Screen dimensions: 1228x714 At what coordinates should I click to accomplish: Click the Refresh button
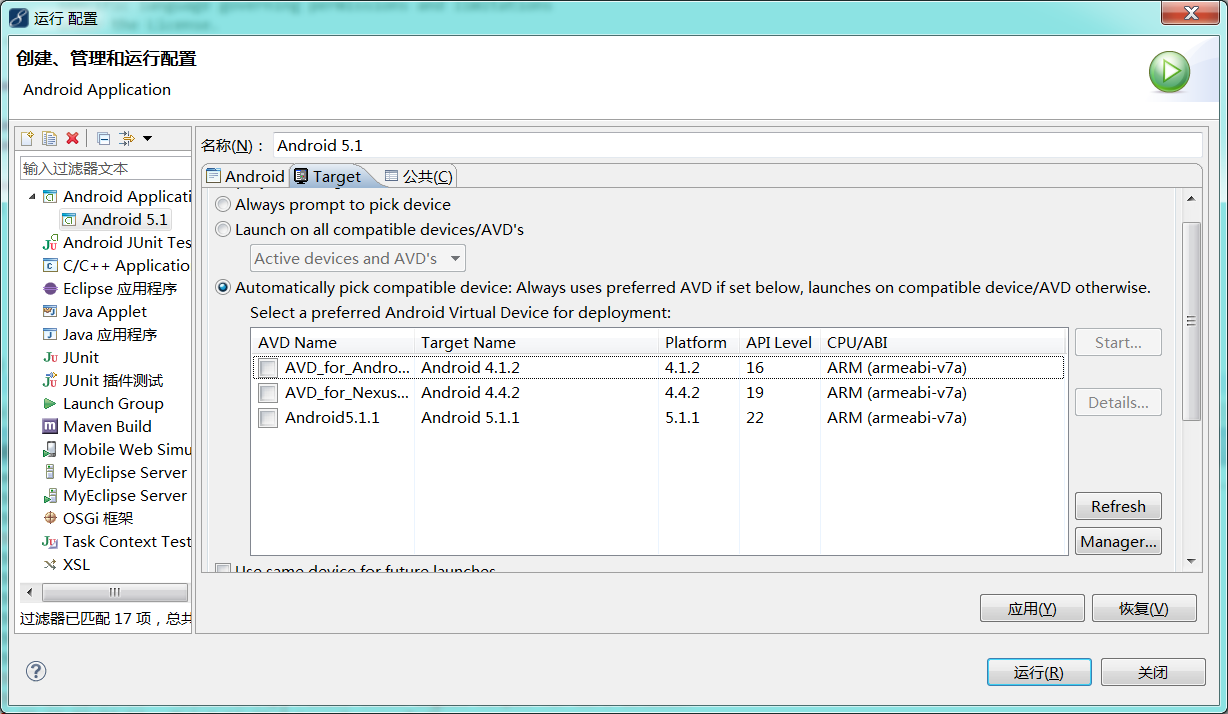pyautogui.click(x=1118, y=506)
